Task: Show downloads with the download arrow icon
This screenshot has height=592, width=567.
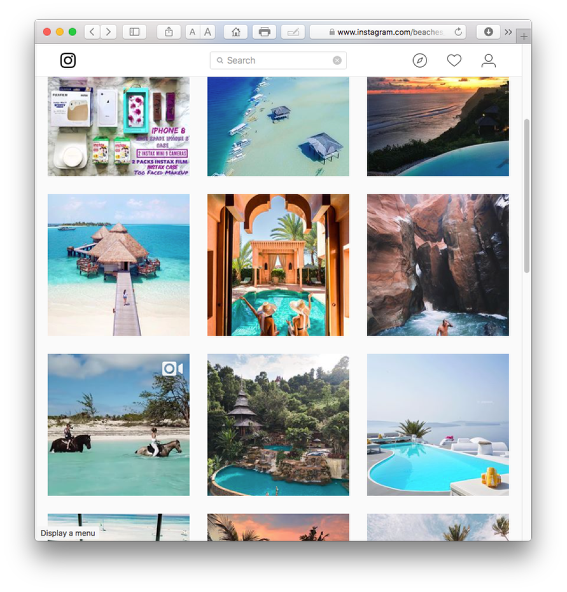Action: tap(488, 32)
